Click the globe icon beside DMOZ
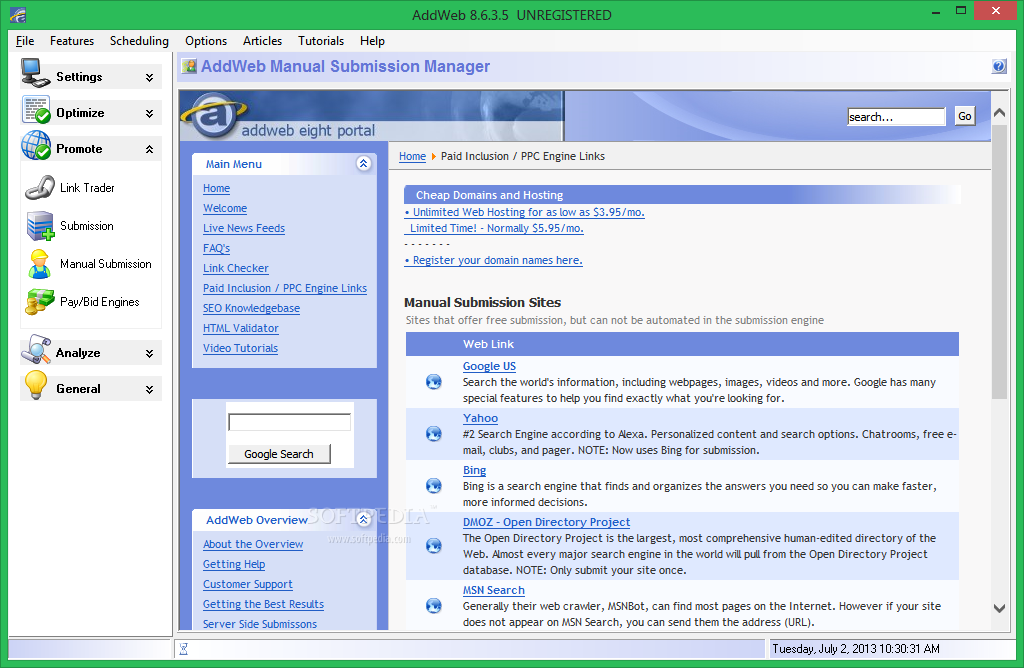This screenshot has width=1024, height=668. [x=434, y=546]
